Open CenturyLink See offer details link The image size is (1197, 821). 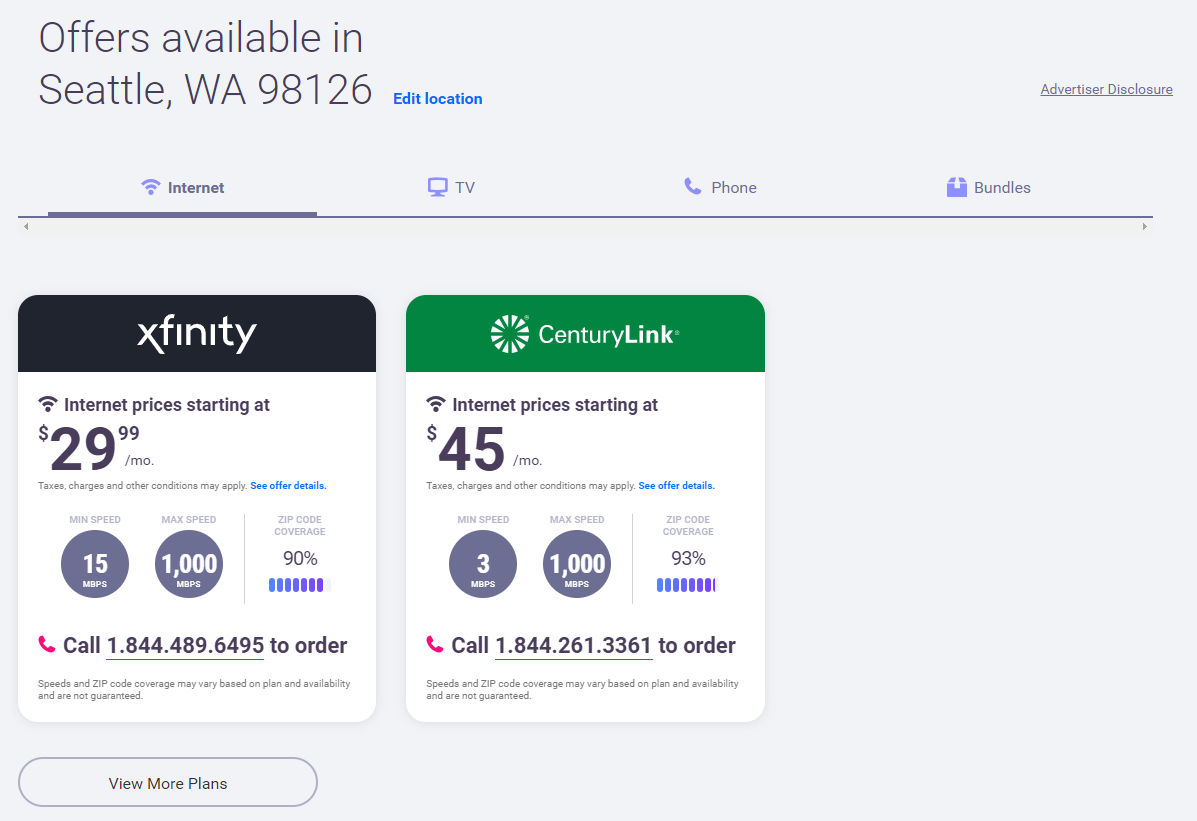pos(676,486)
